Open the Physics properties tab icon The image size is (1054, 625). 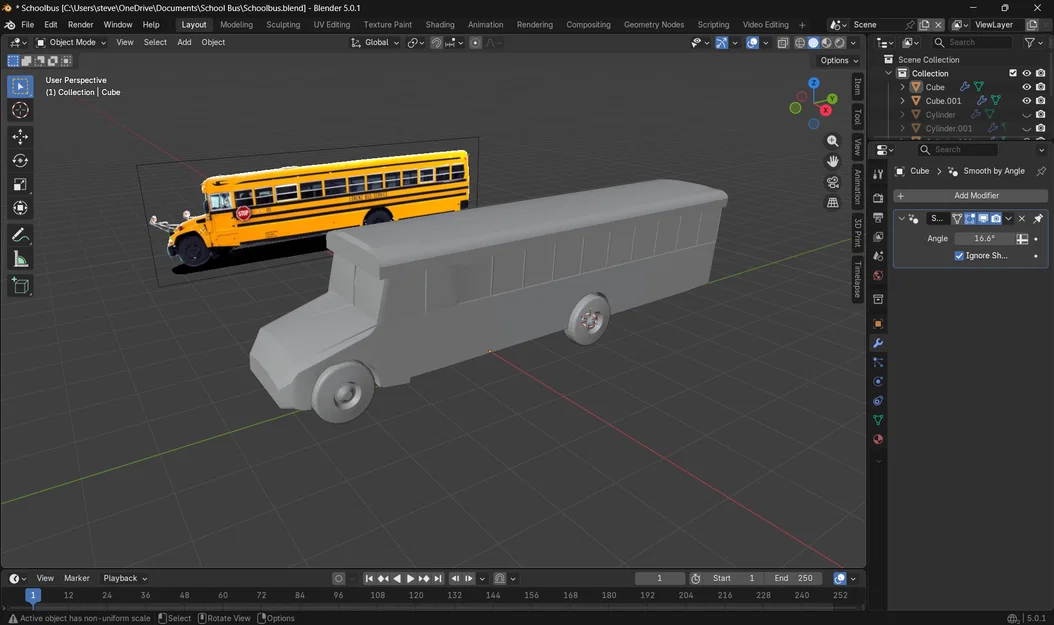point(878,381)
